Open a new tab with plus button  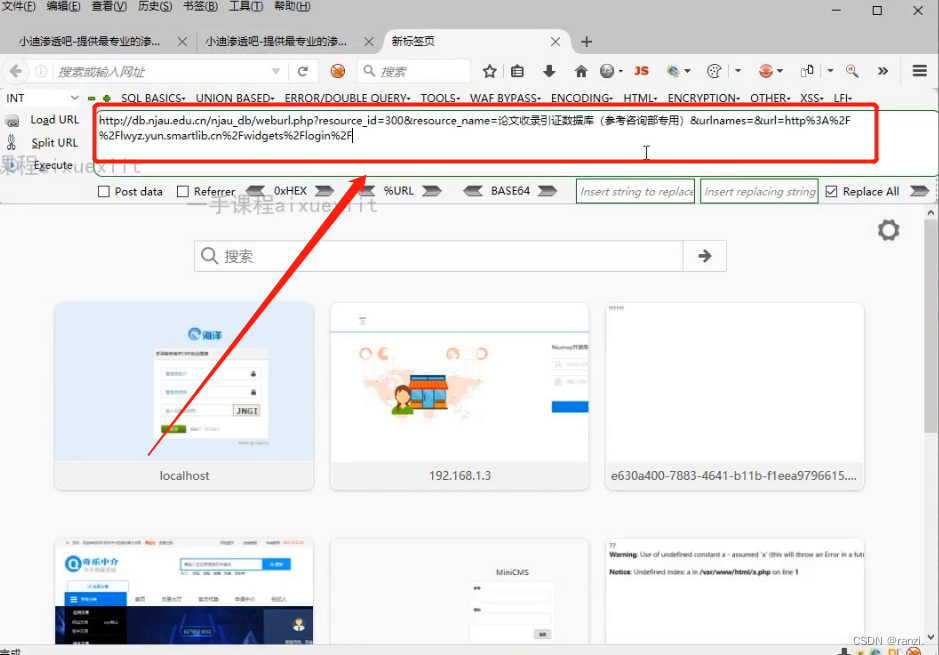click(x=586, y=41)
